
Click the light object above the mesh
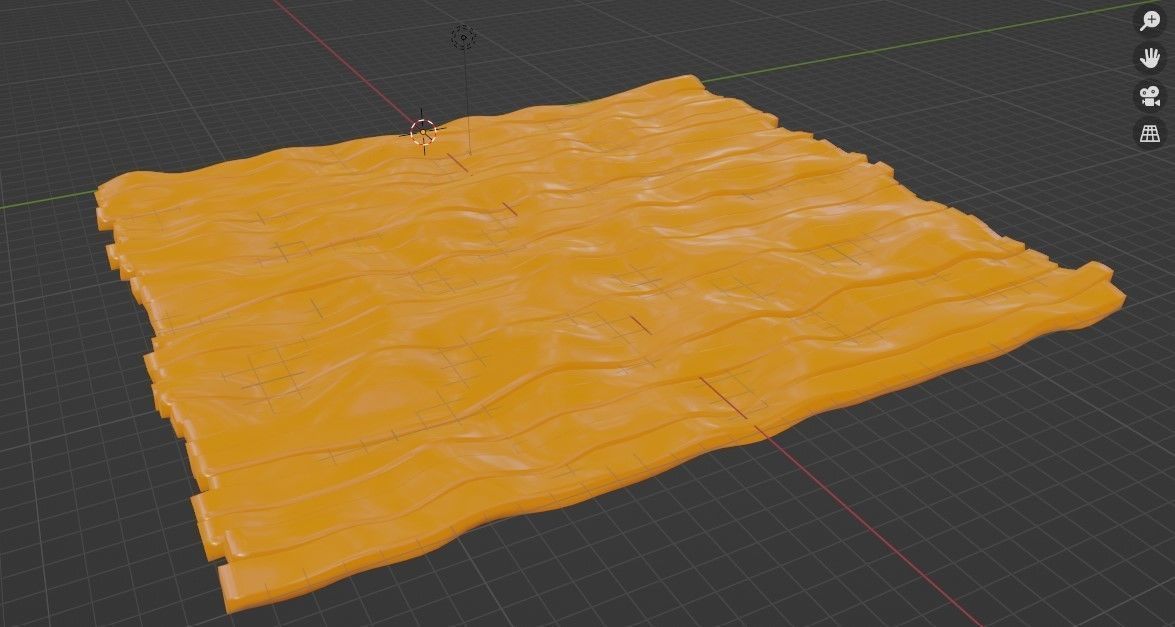[463, 37]
